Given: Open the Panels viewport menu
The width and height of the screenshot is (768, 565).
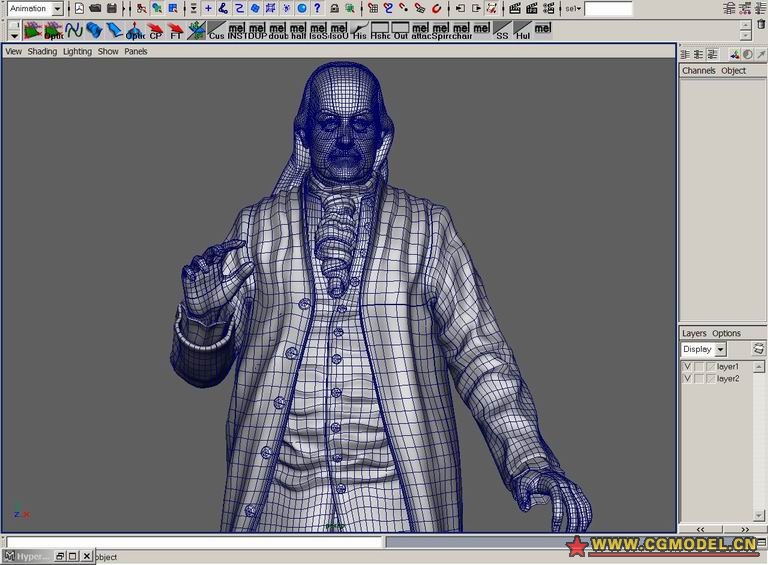Looking at the screenshot, I should [x=135, y=51].
